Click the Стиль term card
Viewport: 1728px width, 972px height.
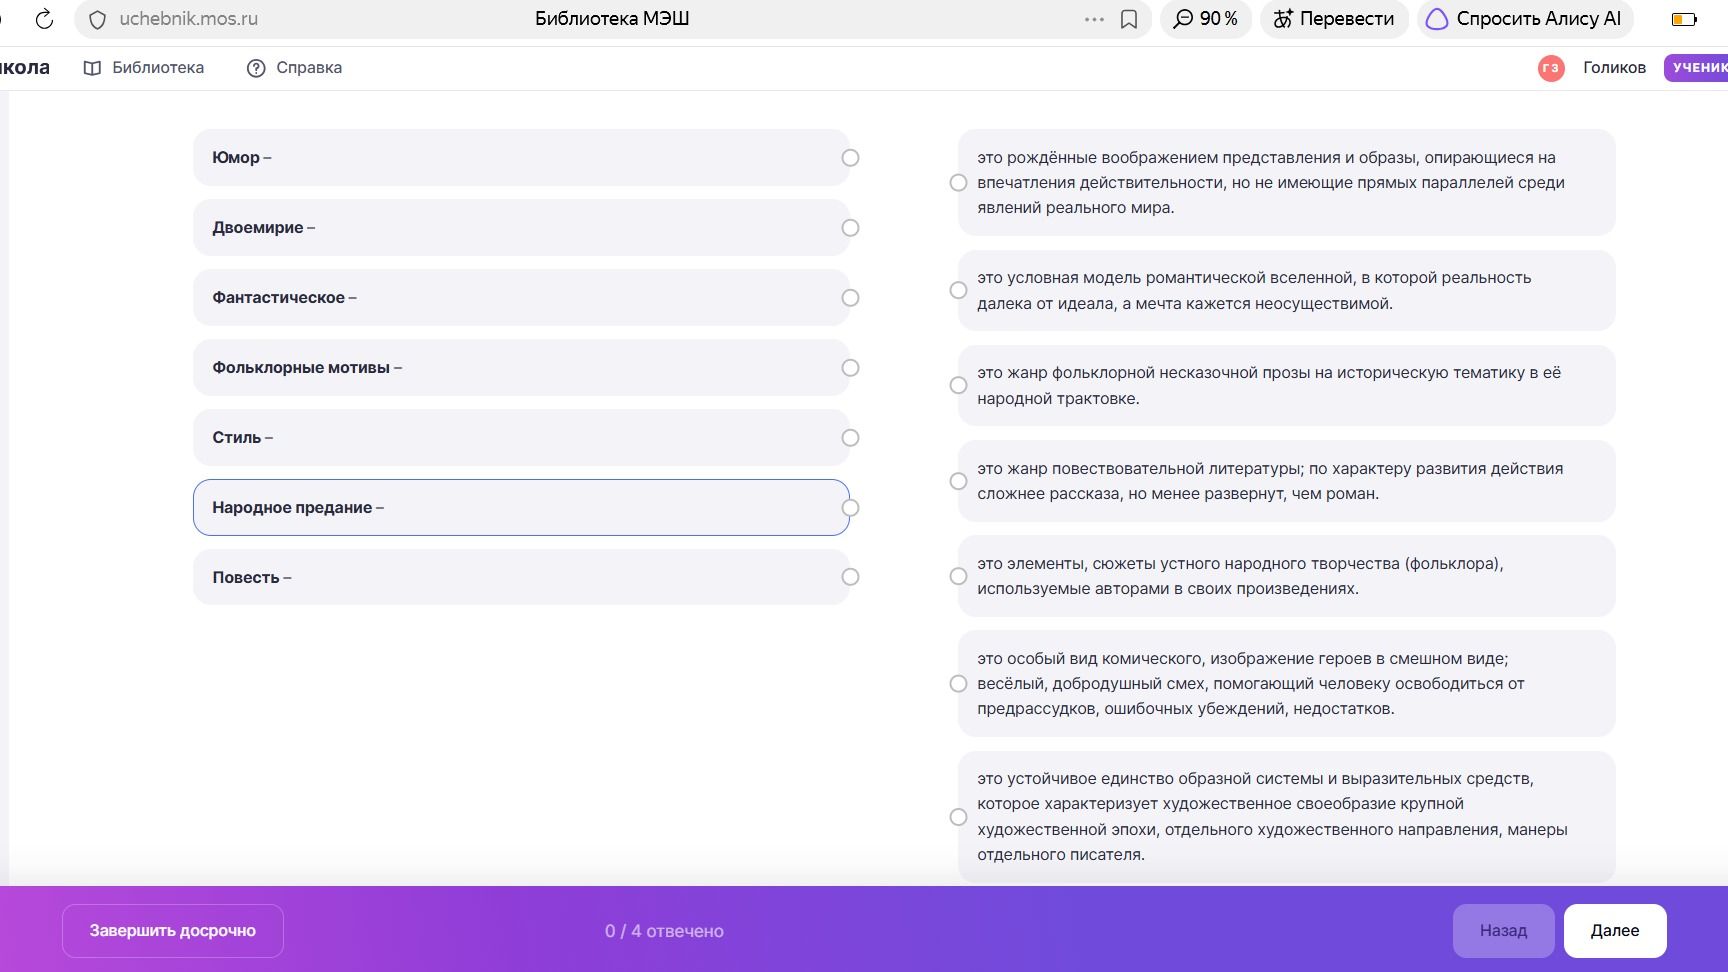pyautogui.click(x=521, y=438)
